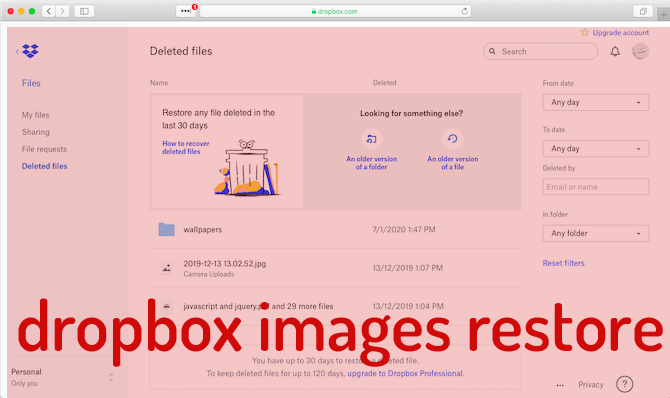Click the '7/1/2020 1:47 PM' deleted date

click(x=404, y=230)
